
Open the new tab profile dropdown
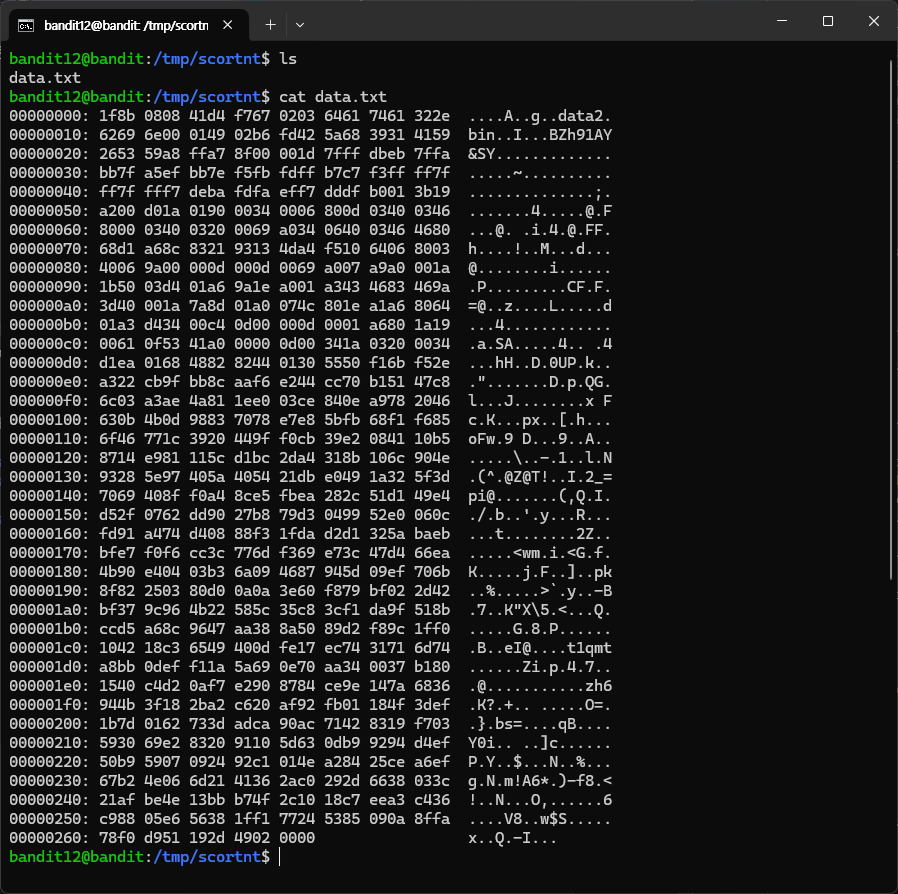(x=300, y=25)
